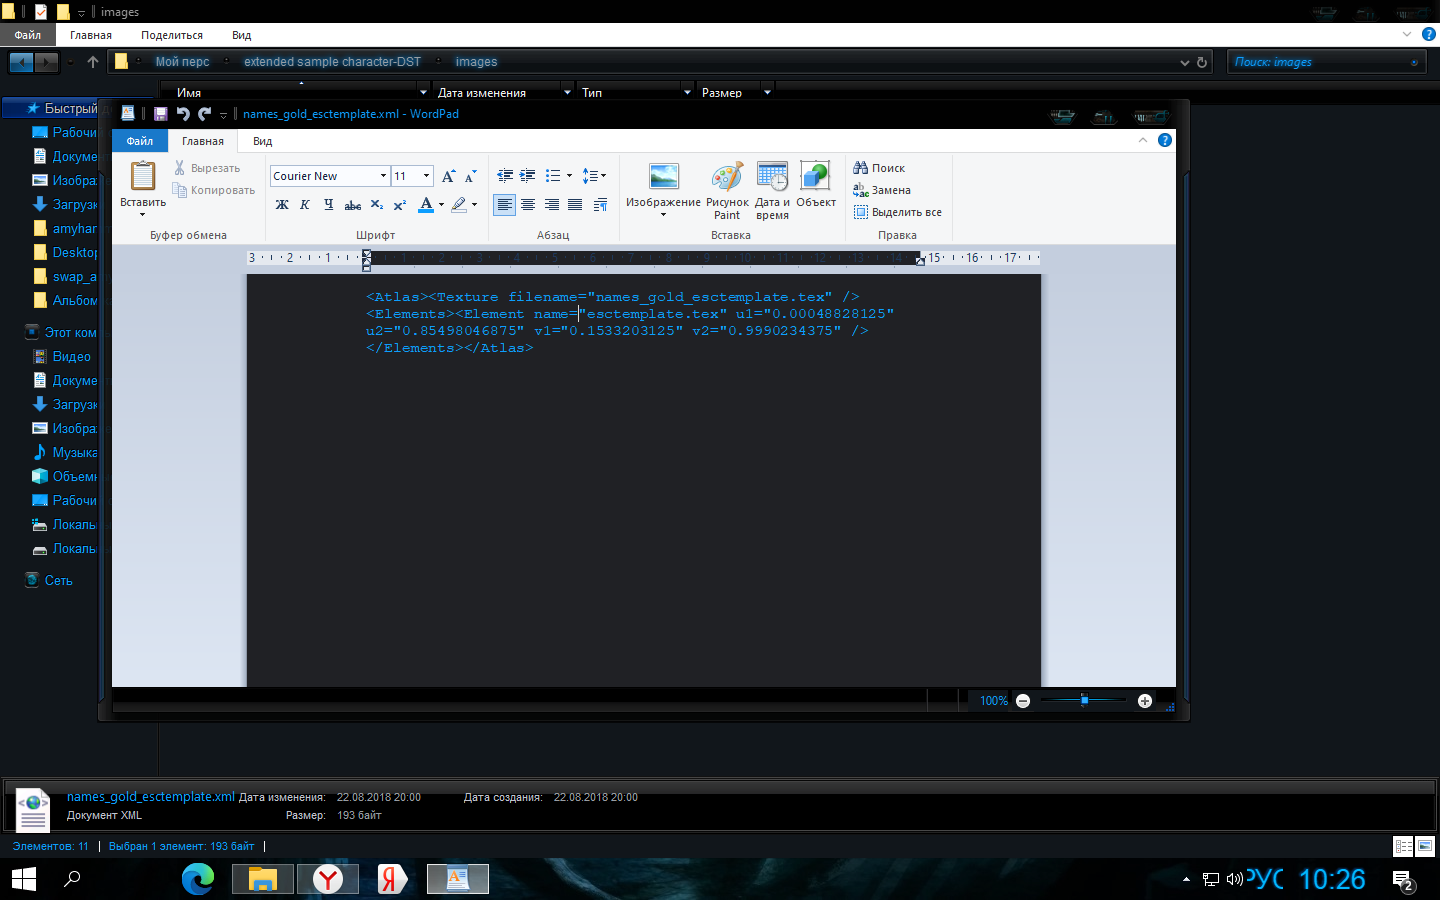Open WordPad help with question mark icon

click(1164, 140)
